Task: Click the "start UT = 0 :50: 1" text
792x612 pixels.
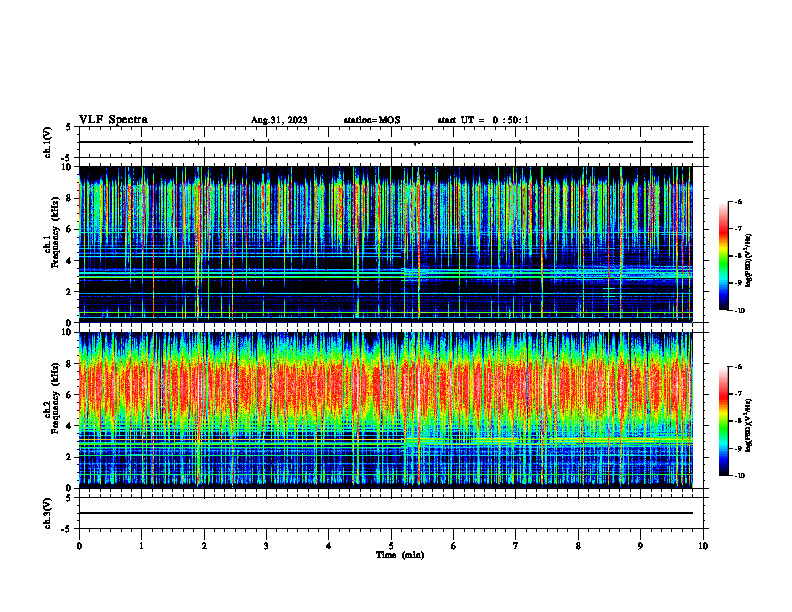Action: (483, 120)
